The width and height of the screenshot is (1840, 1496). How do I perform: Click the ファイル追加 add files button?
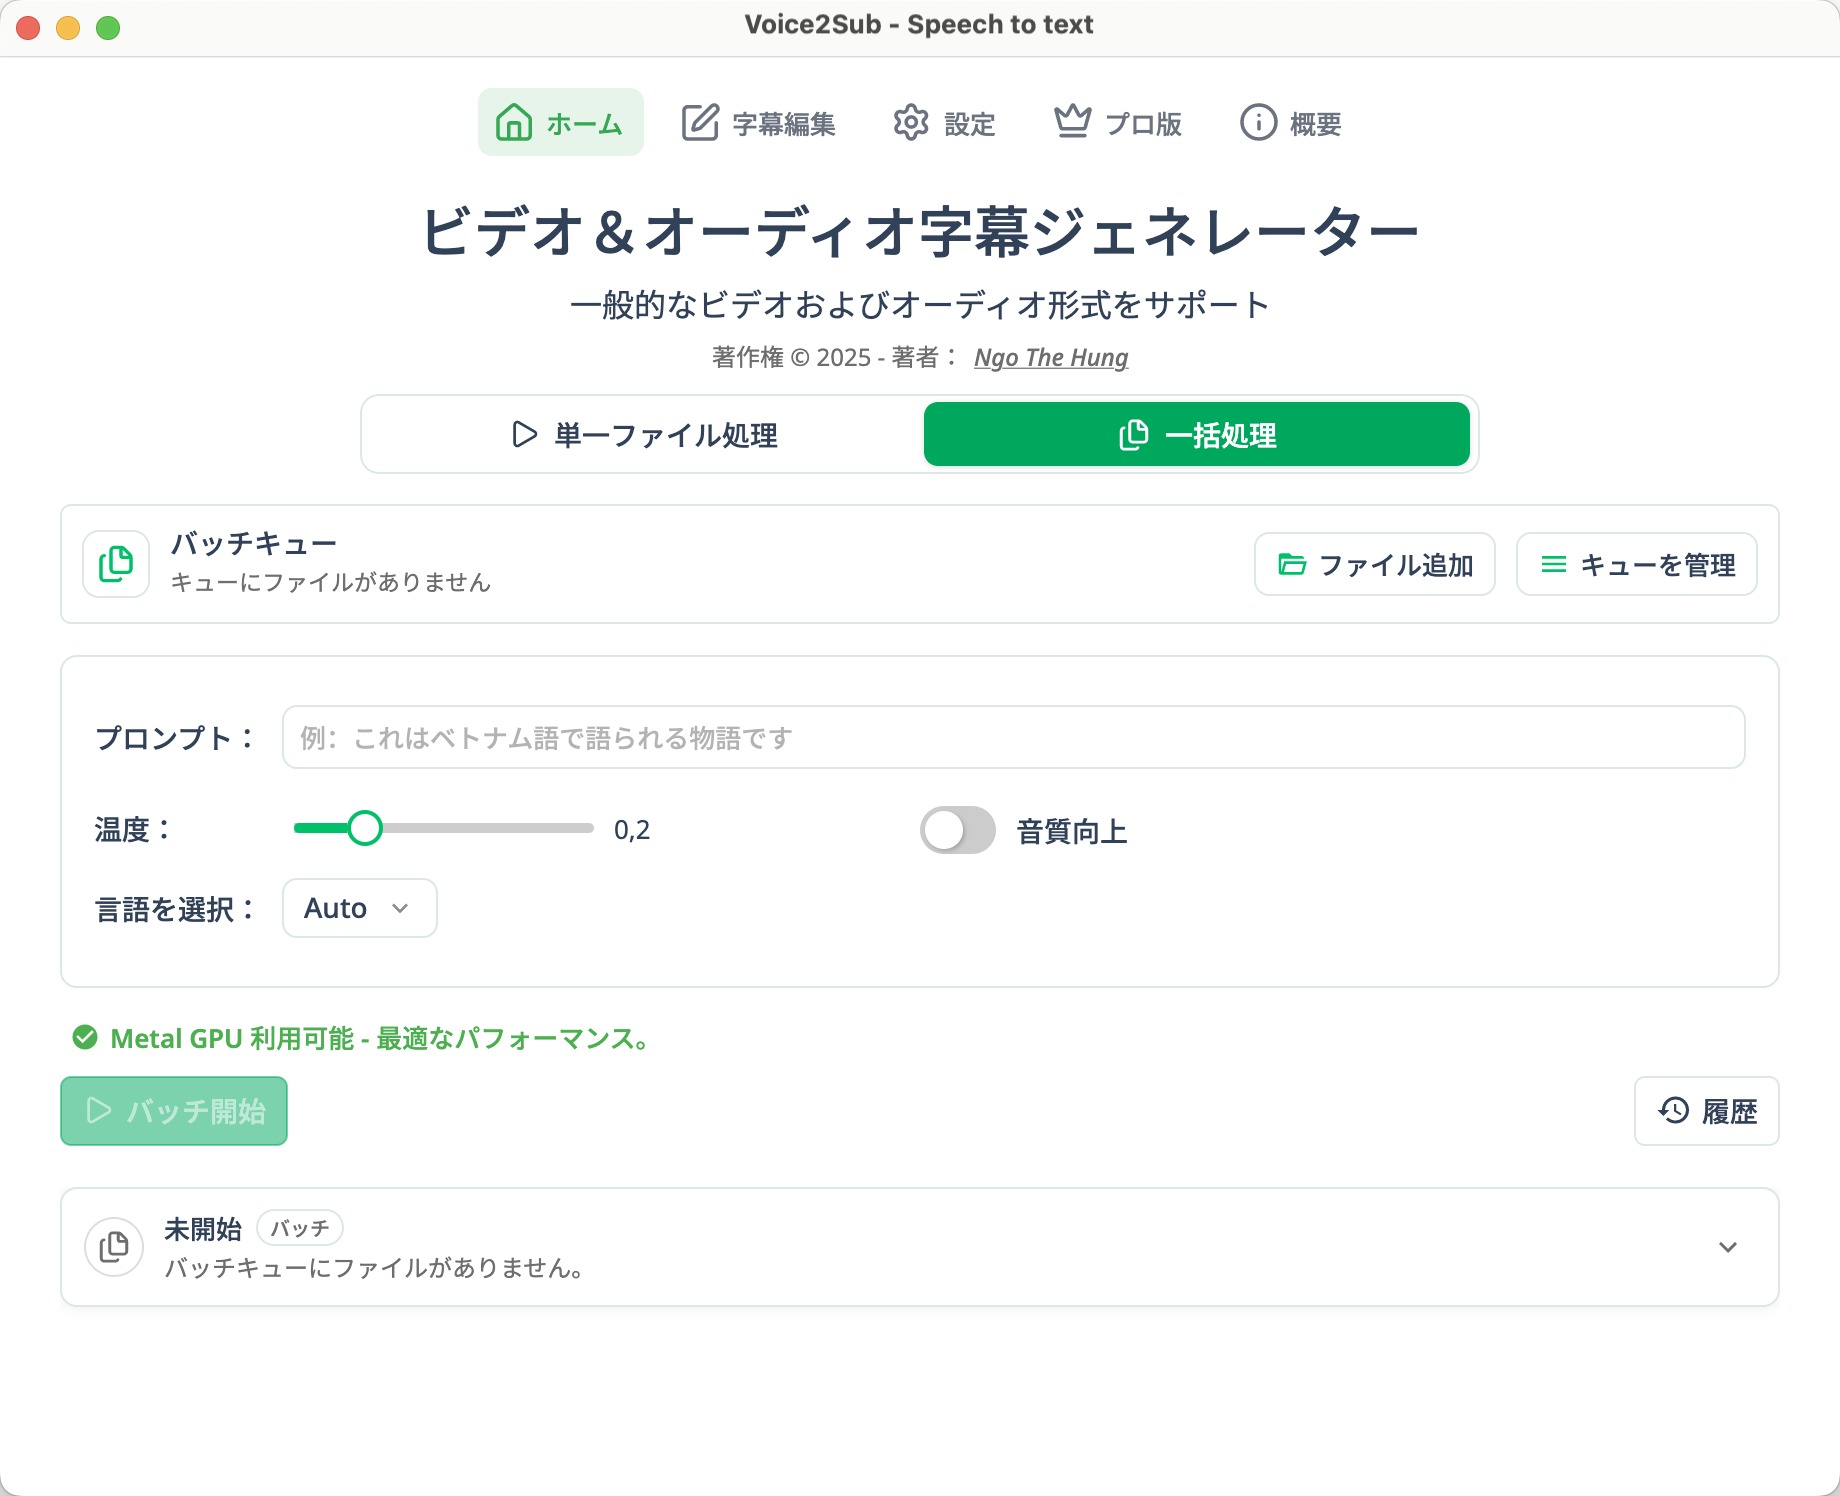(x=1375, y=565)
